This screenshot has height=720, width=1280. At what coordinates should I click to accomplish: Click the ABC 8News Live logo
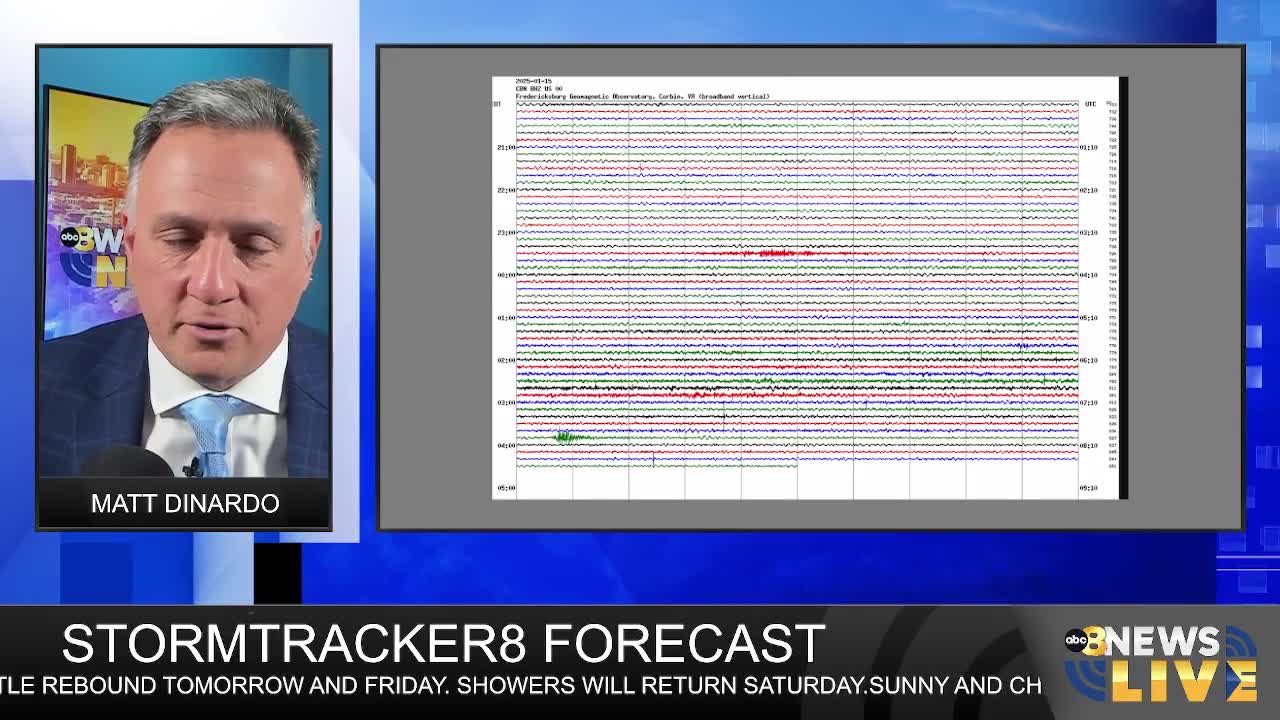tap(1160, 664)
